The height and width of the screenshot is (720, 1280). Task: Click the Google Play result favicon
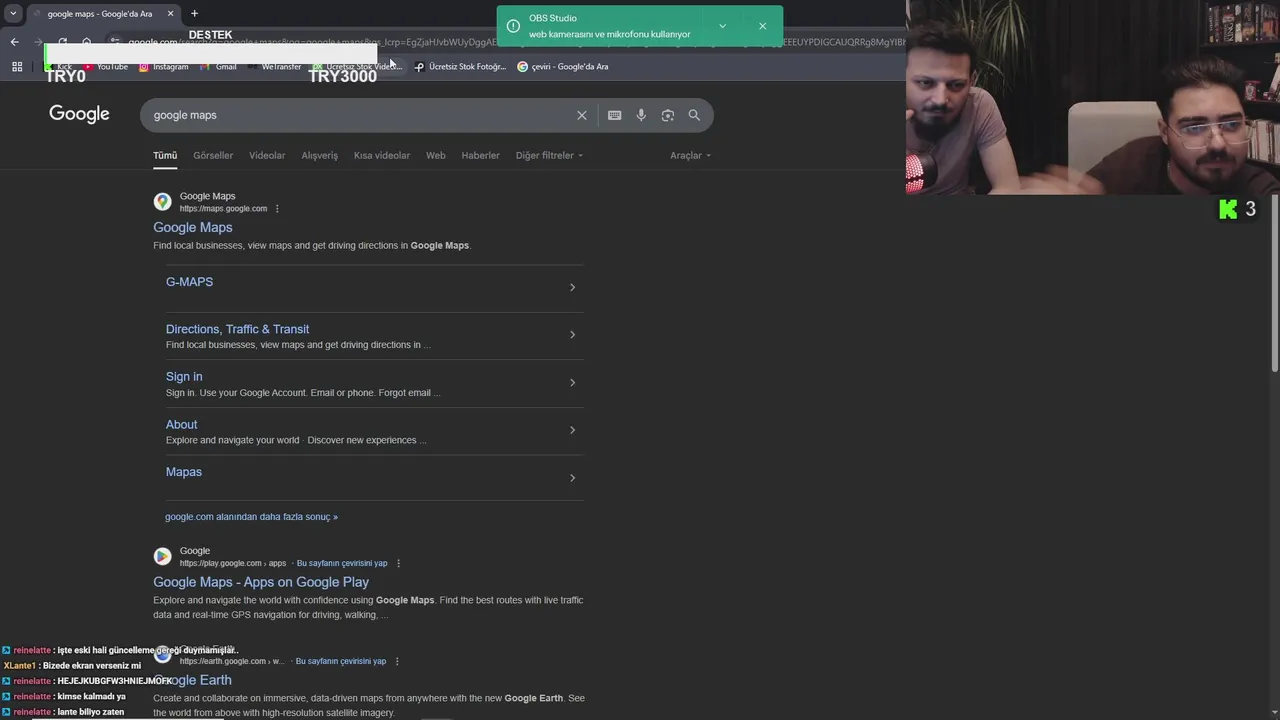[x=162, y=556]
